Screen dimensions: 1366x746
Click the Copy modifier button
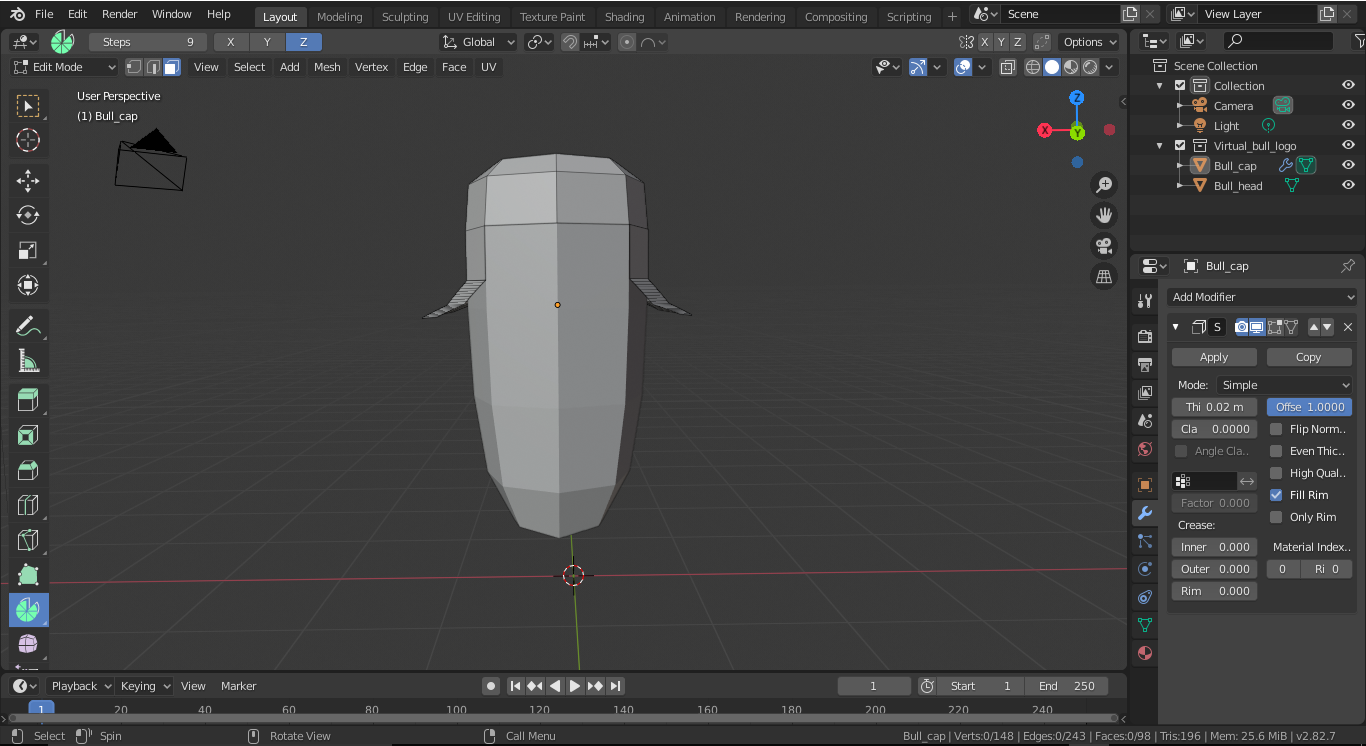click(1309, 357)
